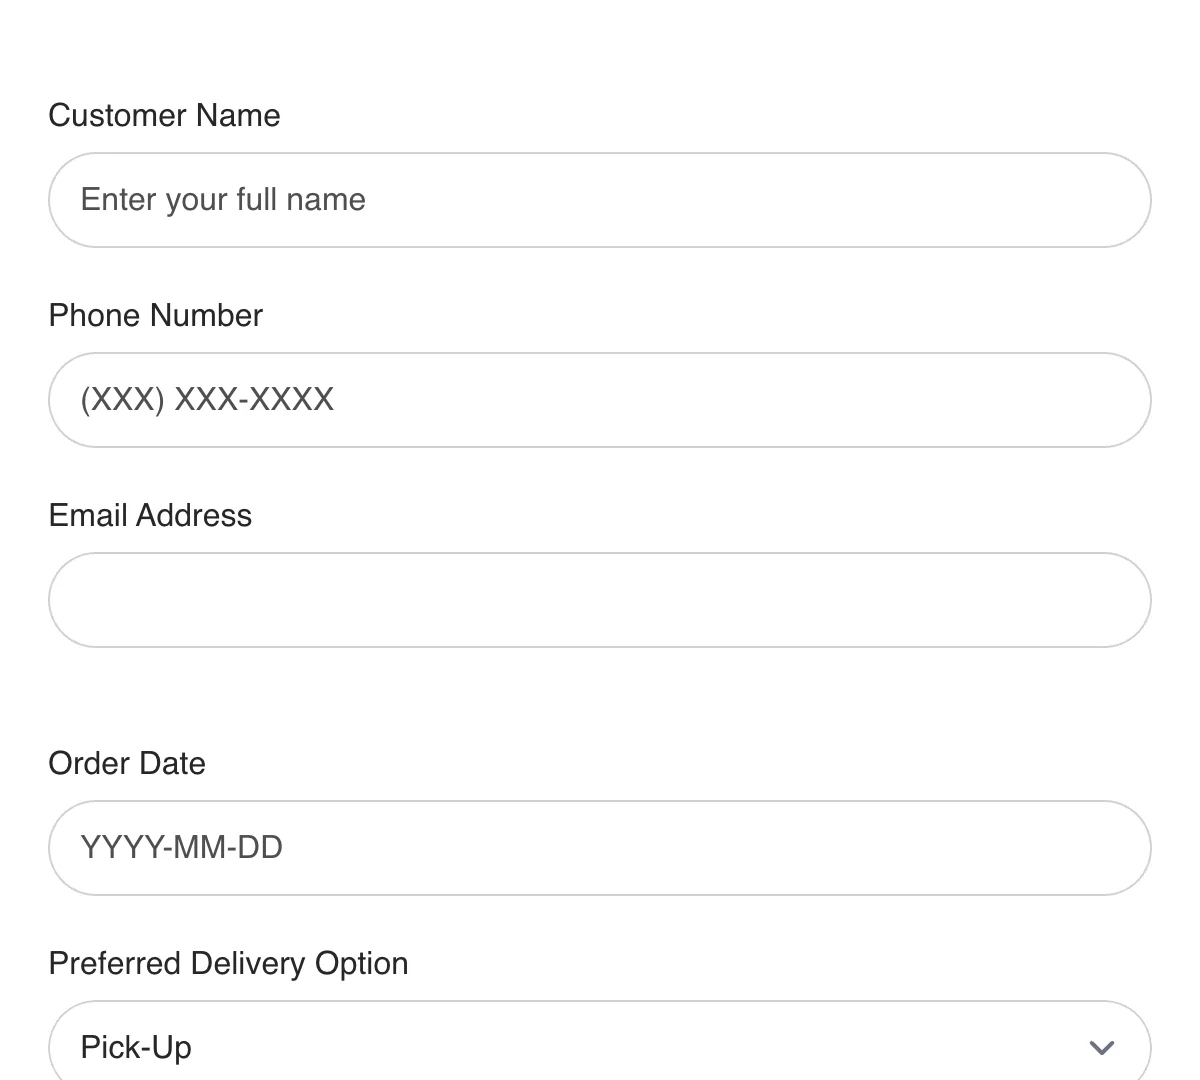Click the Email Address label

(x=149, y=515)
